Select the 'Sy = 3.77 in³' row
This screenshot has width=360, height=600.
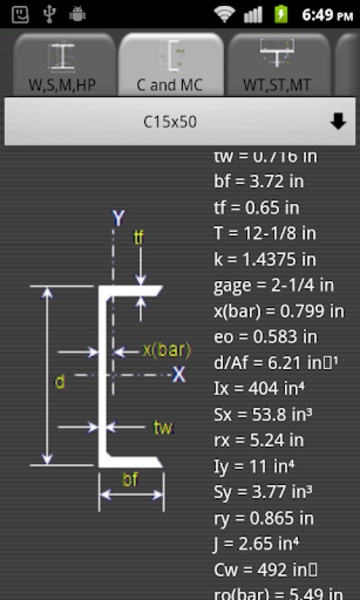(x=262, y=492)
